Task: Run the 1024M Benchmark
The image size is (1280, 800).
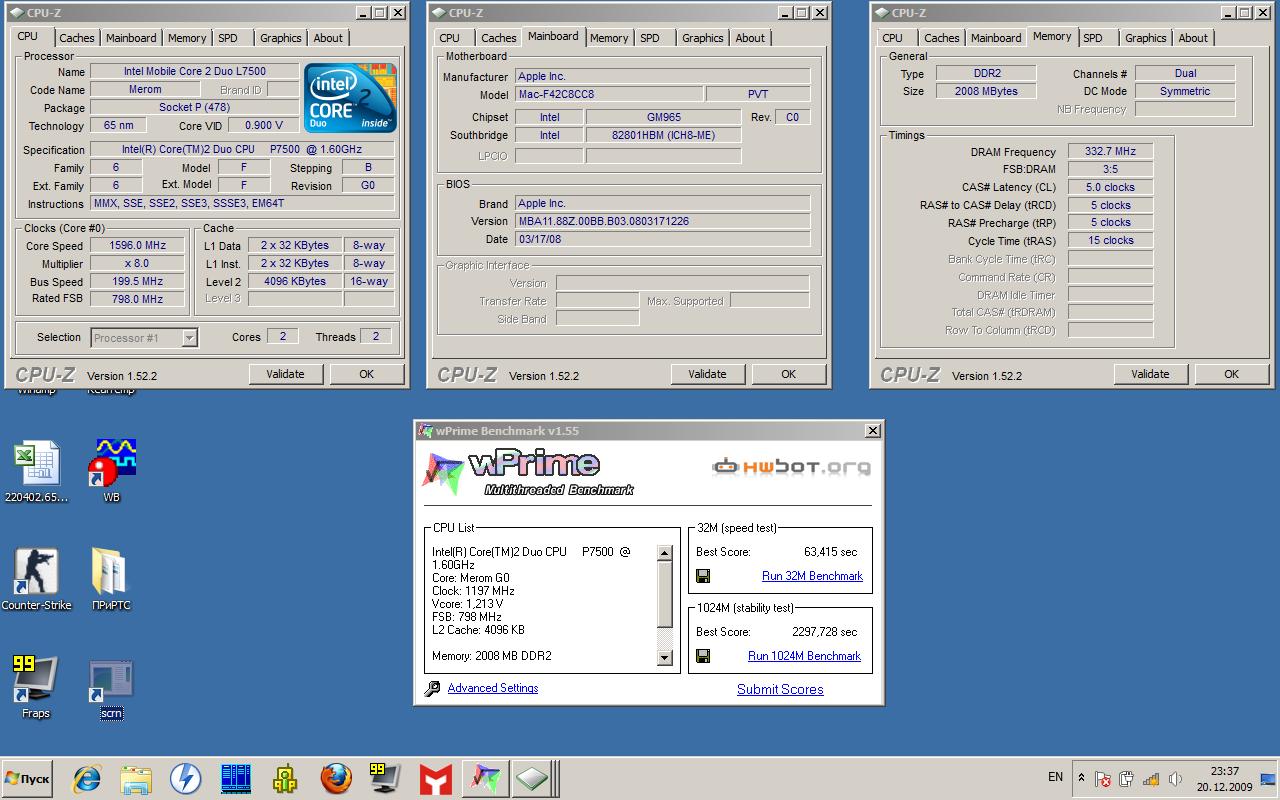Action: tap(804, 656)
